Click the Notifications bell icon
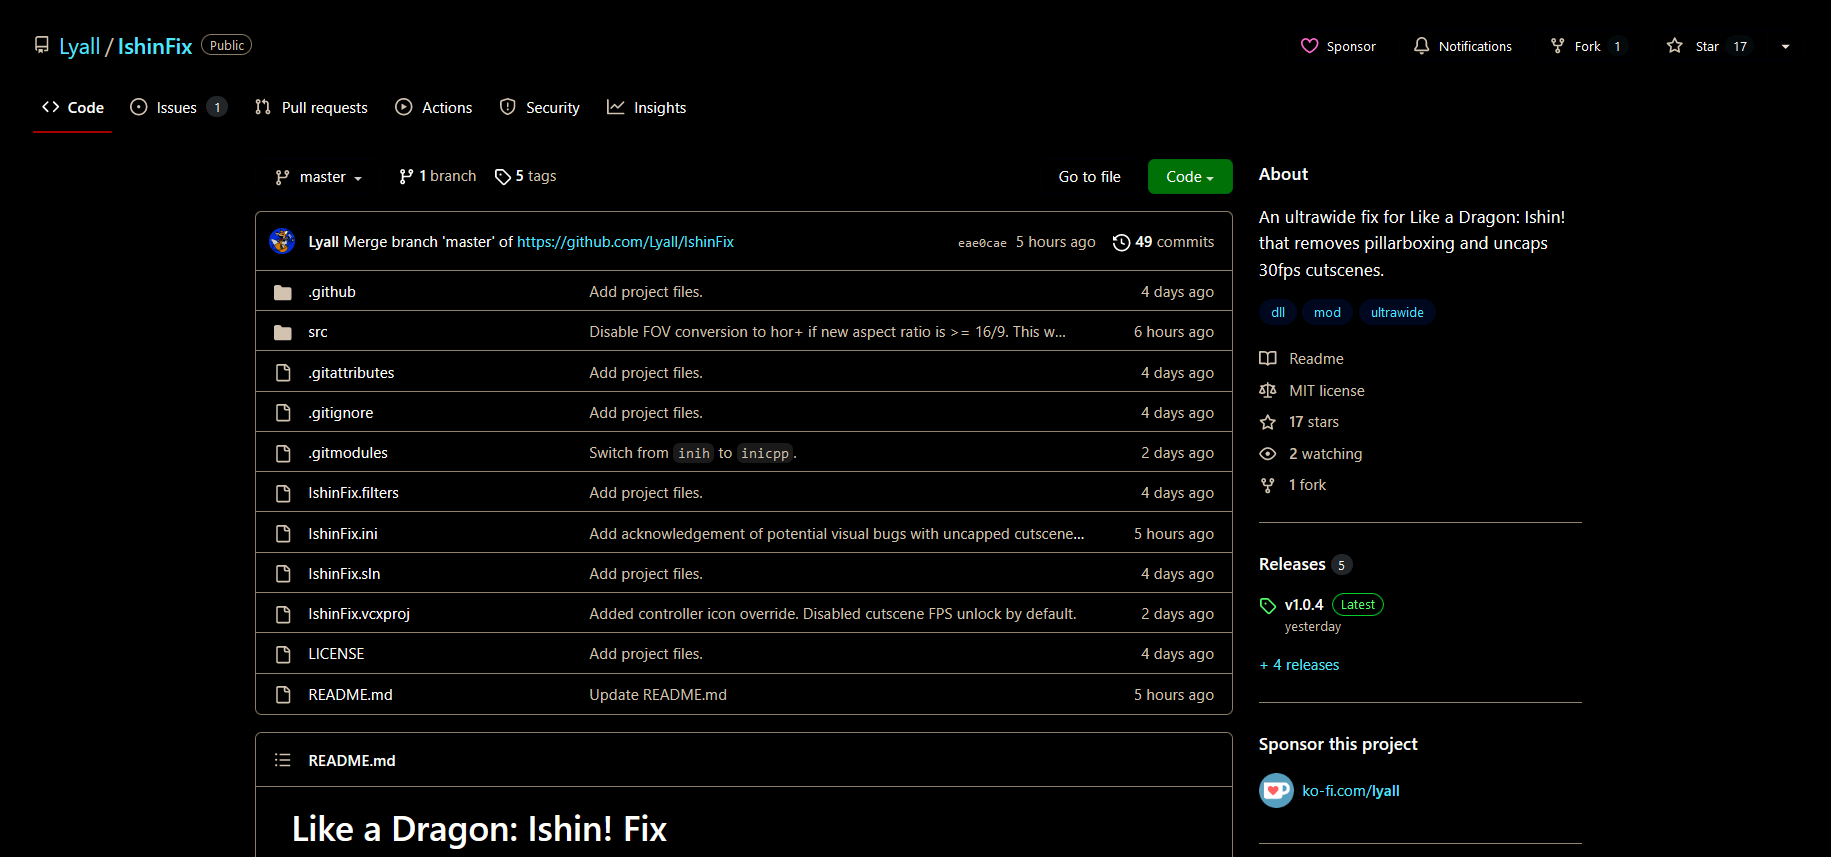 1421,46
